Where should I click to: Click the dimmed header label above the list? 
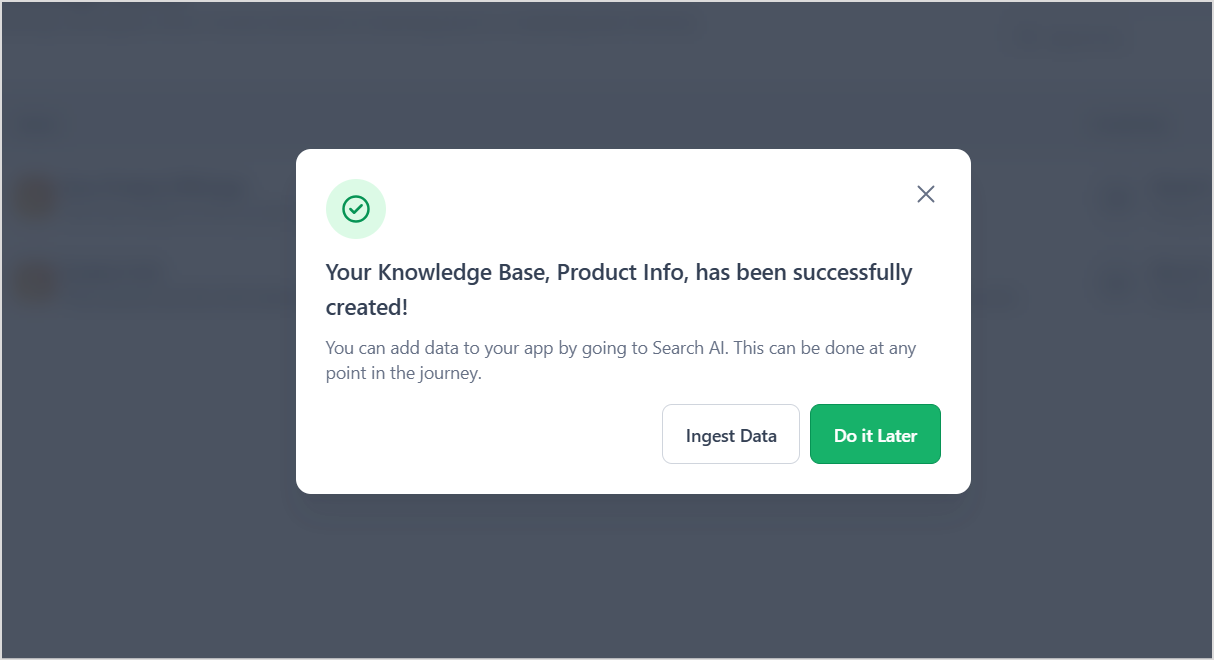[x=38, y=123]
